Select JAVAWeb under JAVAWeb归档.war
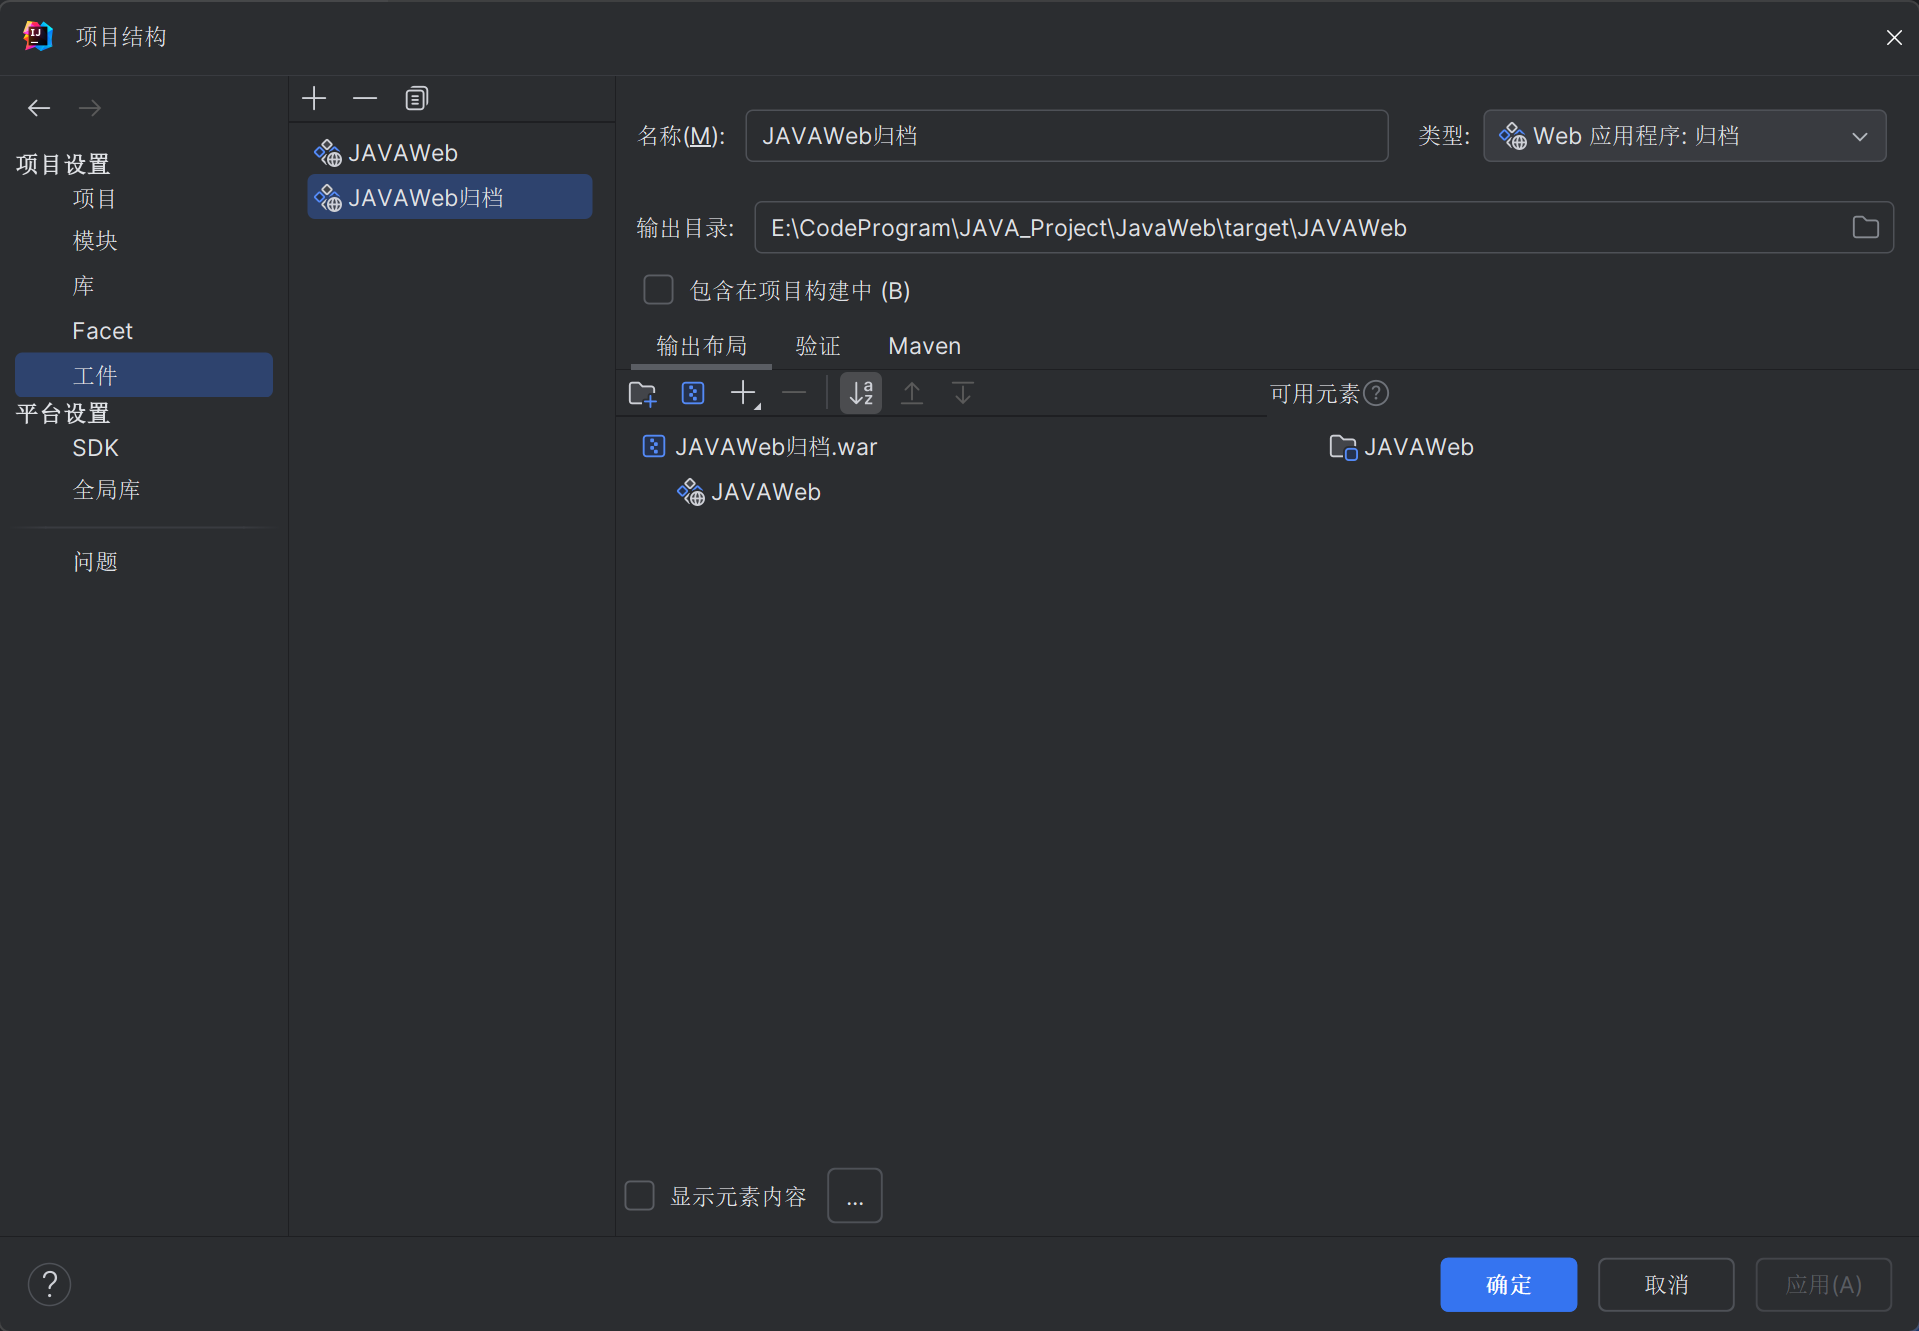Viewport: 1919px width, 1331px height. (749, 492)
